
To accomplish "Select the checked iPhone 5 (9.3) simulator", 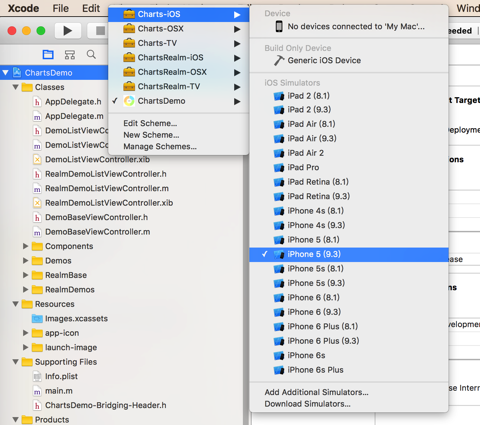I will [x=349, y=254].
